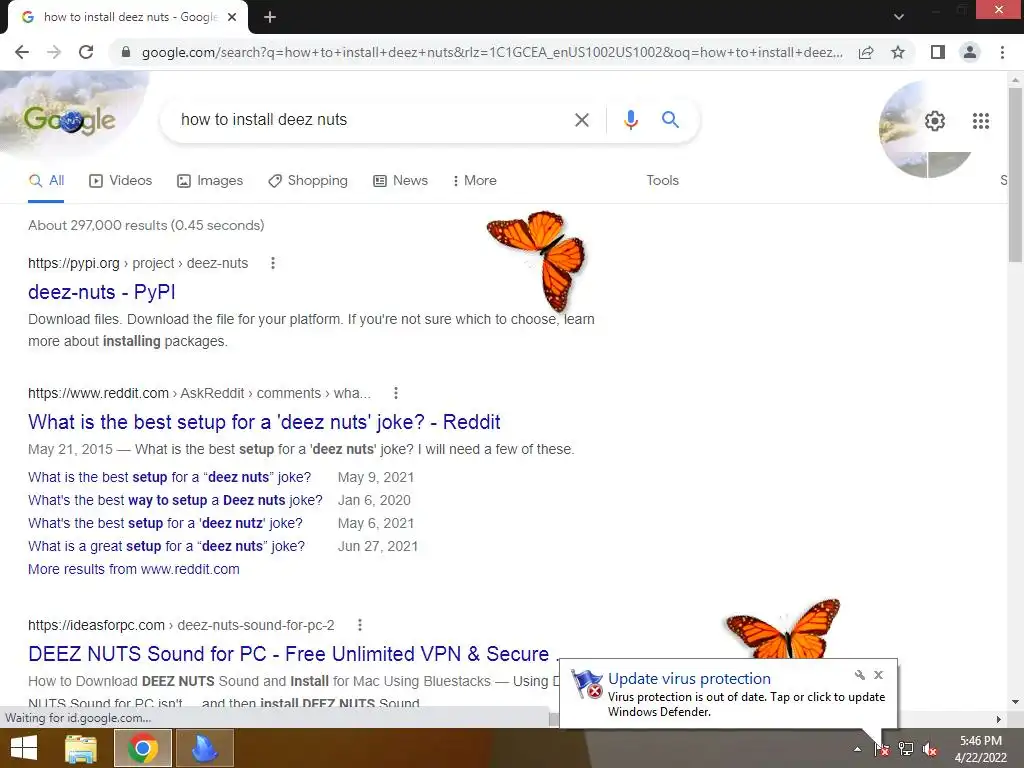
Task: Expand the tab search chevron
Action: coord(899,17)
